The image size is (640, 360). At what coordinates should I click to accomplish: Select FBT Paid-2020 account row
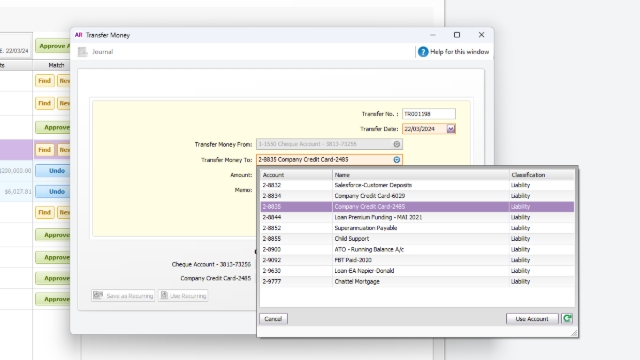(x=417, y=260)
